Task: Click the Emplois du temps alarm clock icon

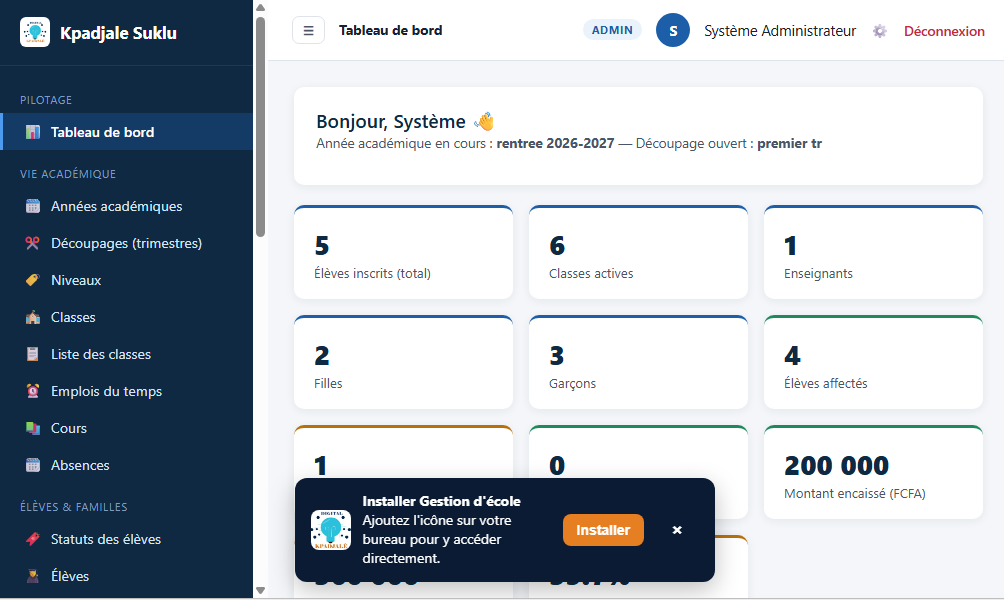Action: pyautogui.click(x=33, y=391)
